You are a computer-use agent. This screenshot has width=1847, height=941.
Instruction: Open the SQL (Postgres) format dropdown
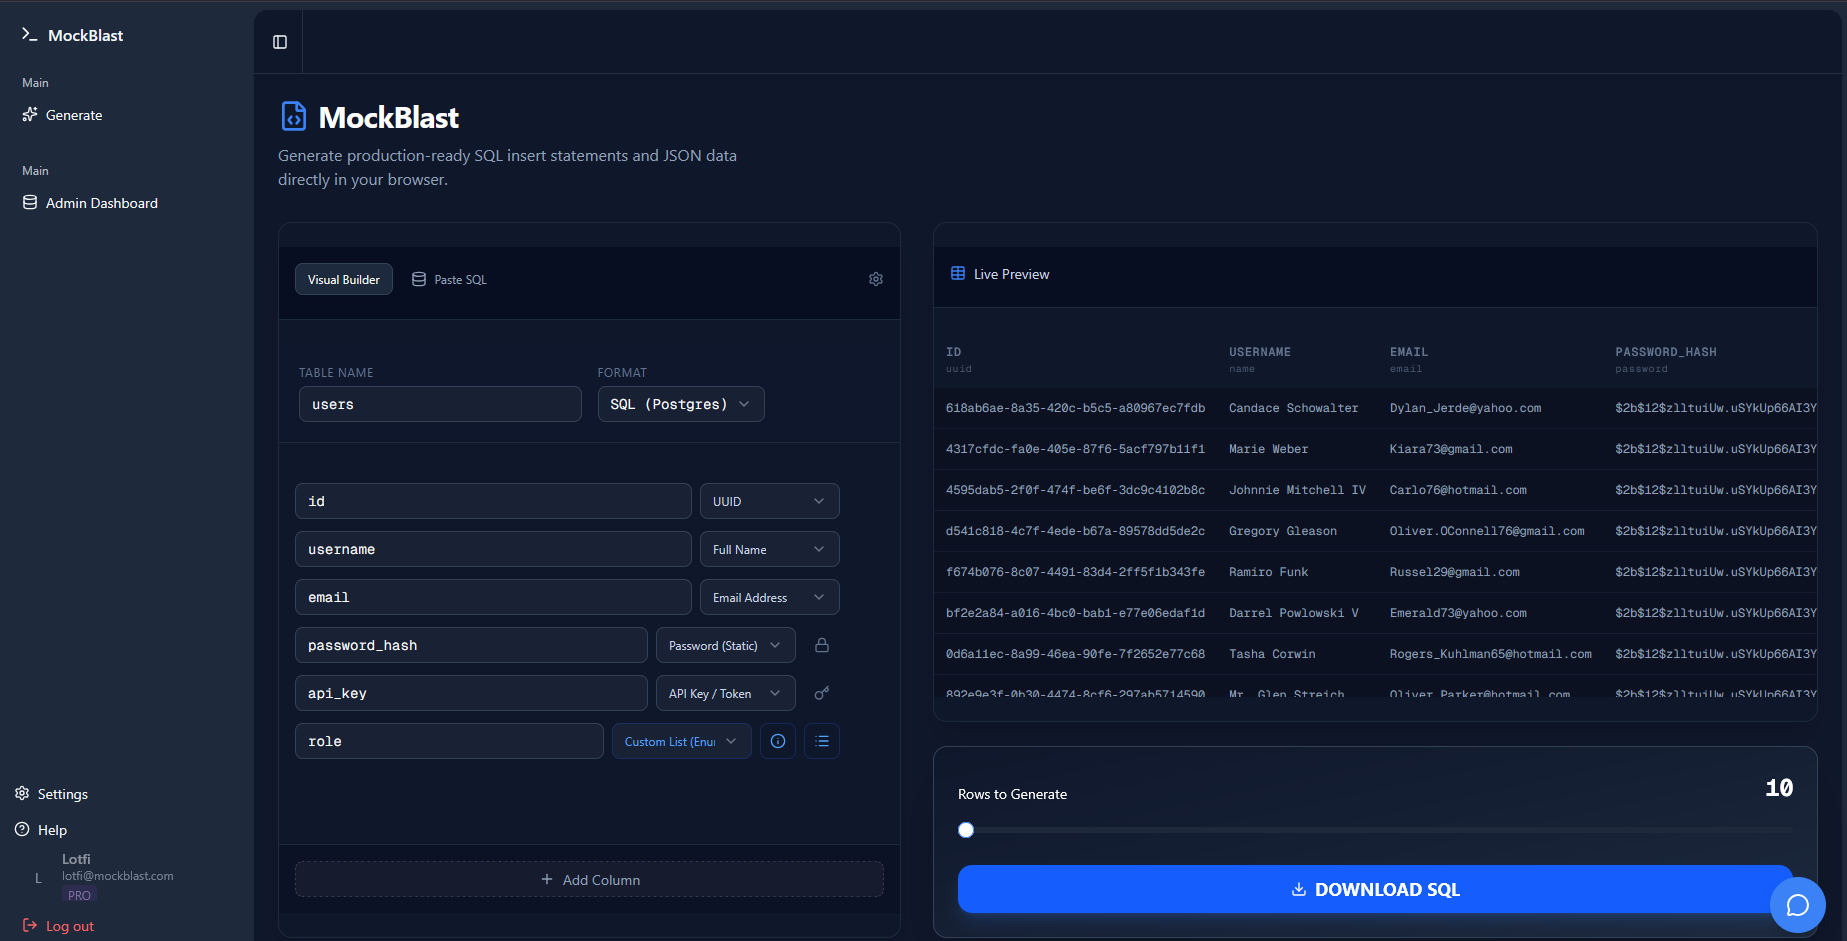[x=681, y=404]
